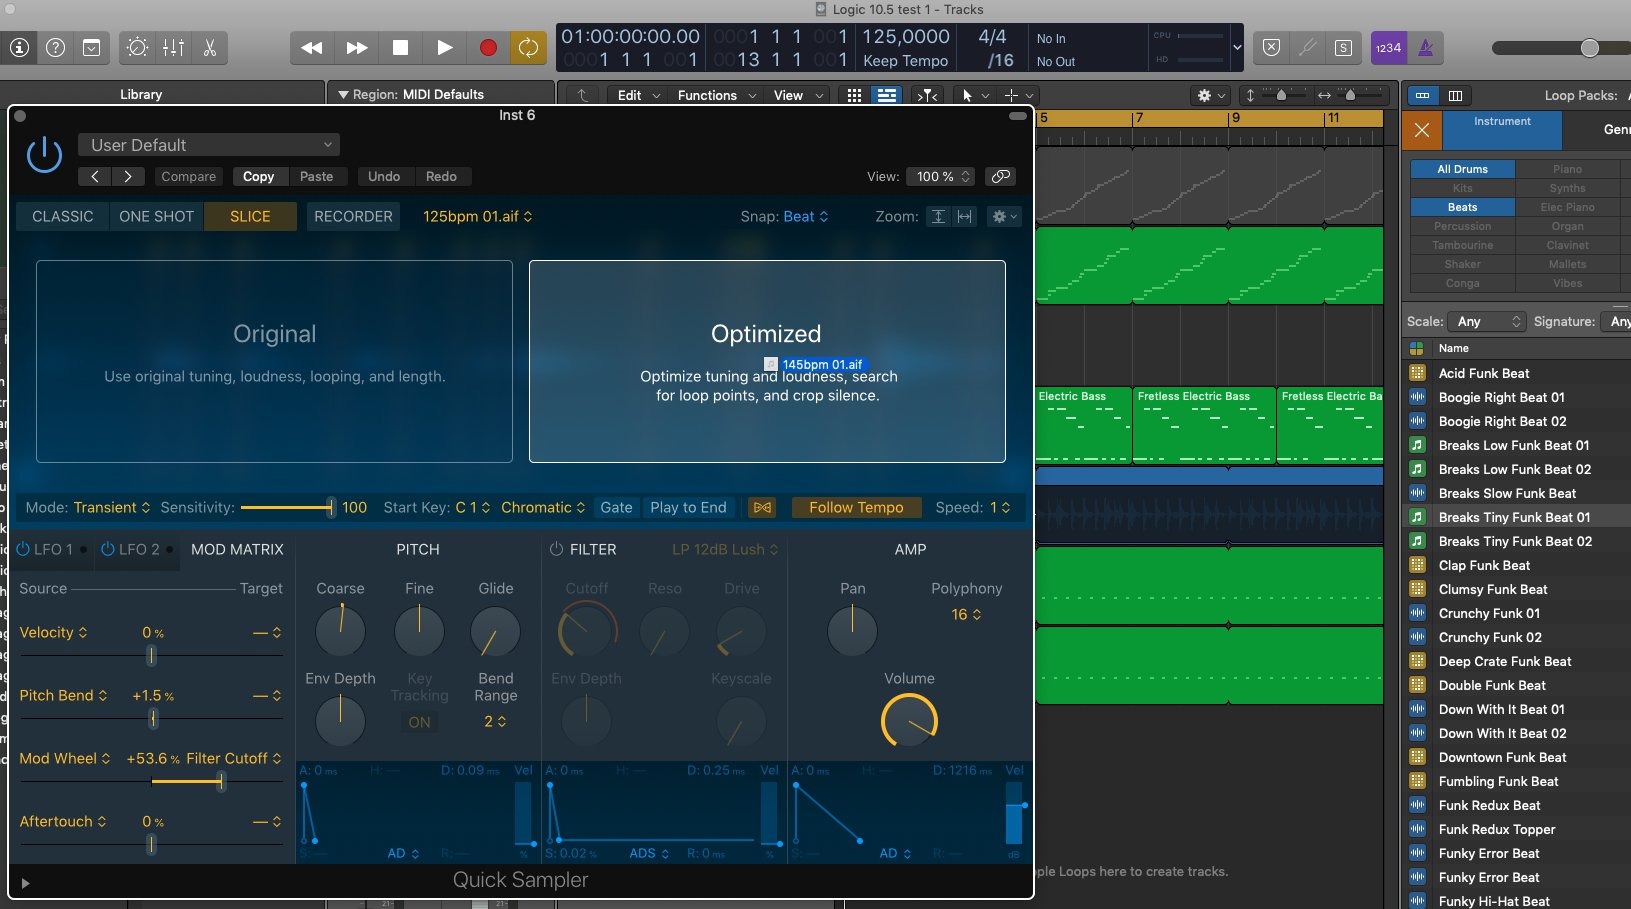The height and width of the screenshot is (909, 1631).
Task: Click the Stop transport button
Action: pos(400,47)
